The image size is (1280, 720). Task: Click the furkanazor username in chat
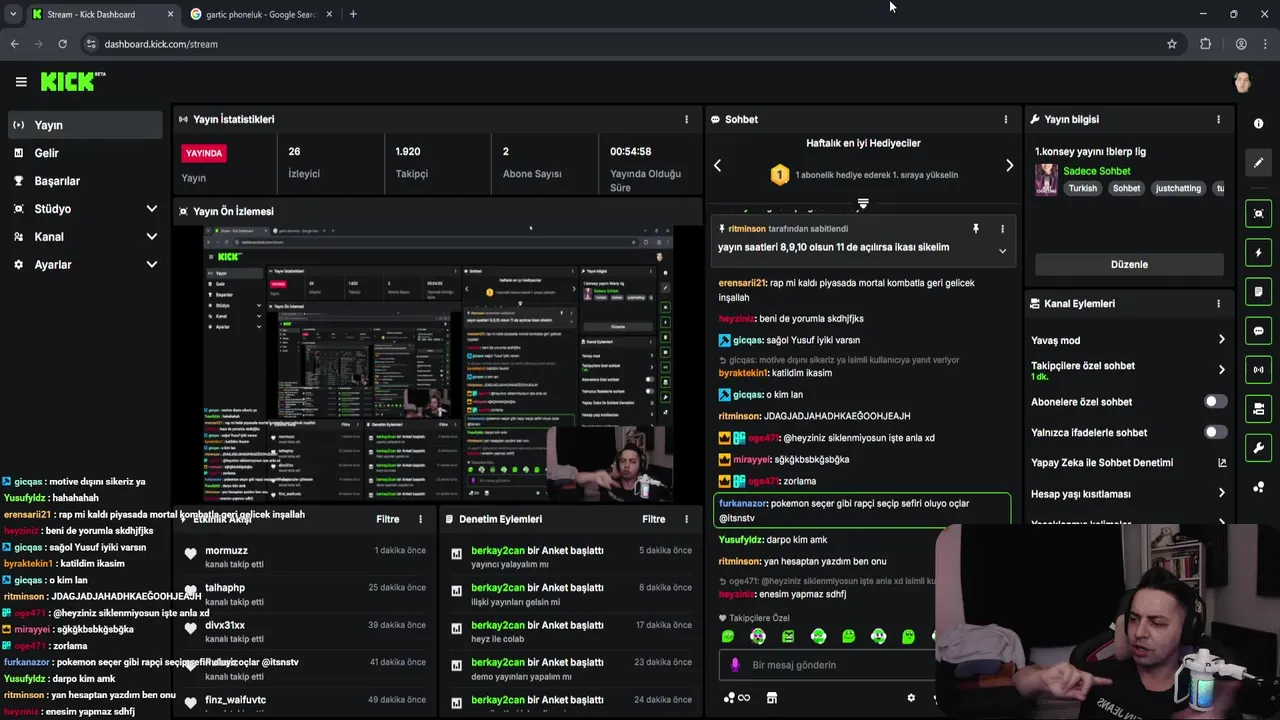(742, 504)
